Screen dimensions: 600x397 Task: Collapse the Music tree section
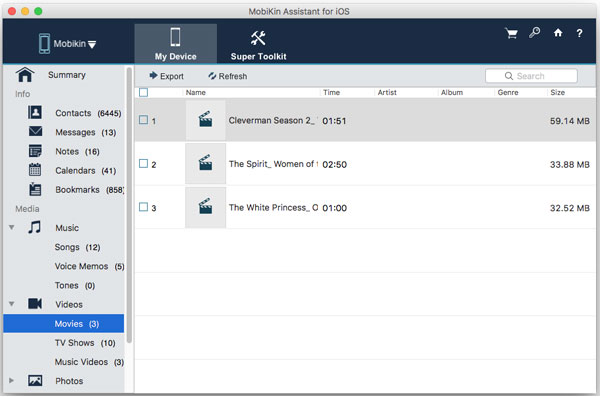click(x=12, y=227)
